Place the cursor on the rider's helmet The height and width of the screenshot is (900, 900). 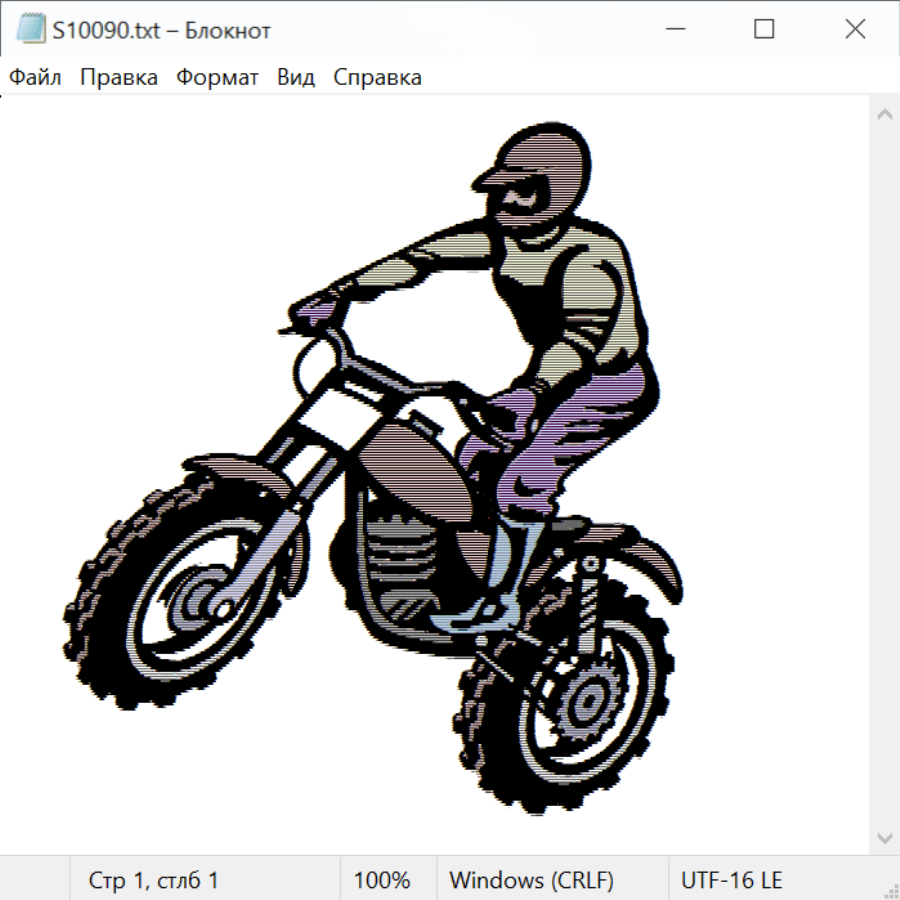[x=540, y=160]
